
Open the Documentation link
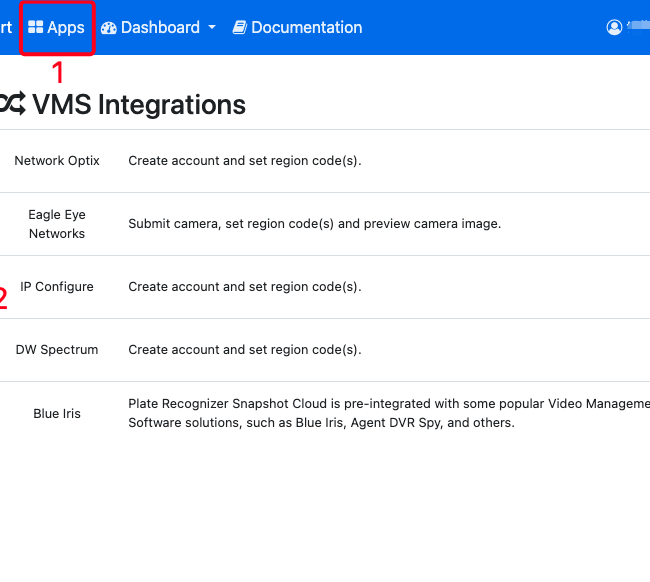(x=297, y=27)
